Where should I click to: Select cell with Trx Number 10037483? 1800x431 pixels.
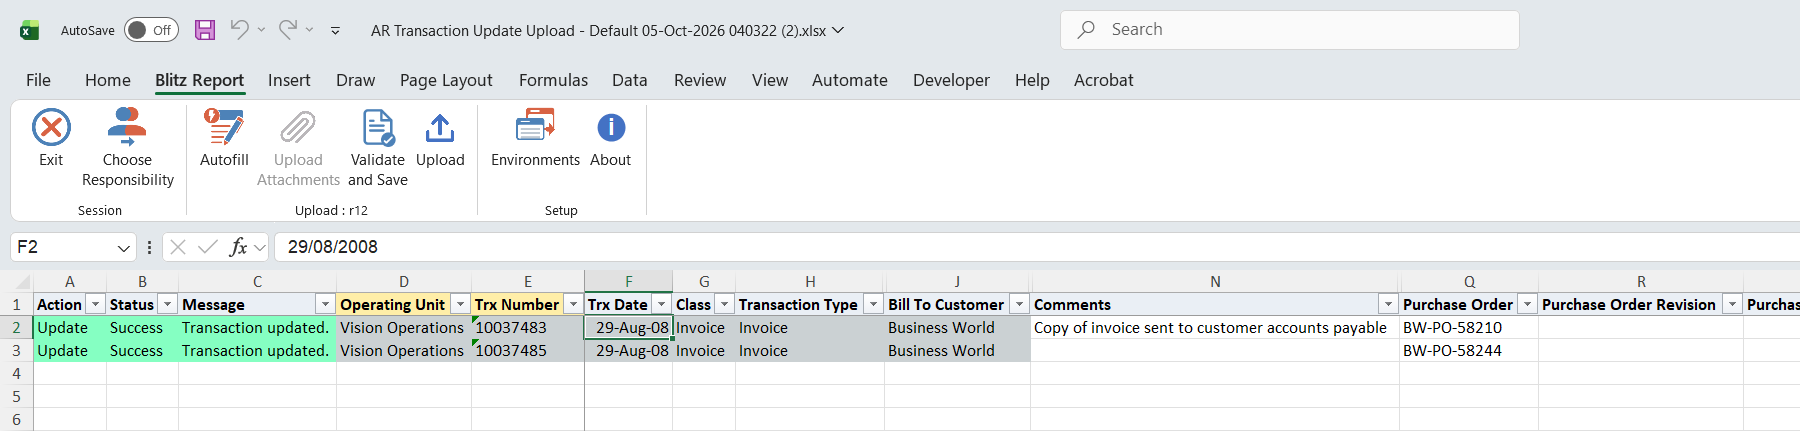pyautogui.click(x=528, y=328)
